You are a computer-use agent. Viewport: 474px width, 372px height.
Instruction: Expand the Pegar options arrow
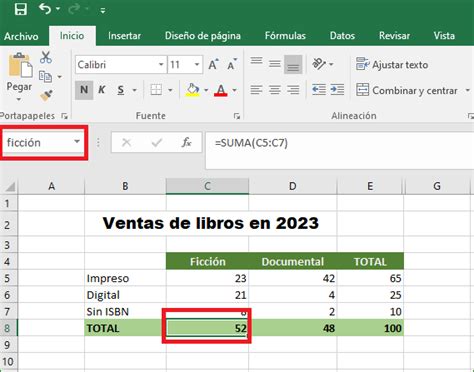[x=19, y=99]
